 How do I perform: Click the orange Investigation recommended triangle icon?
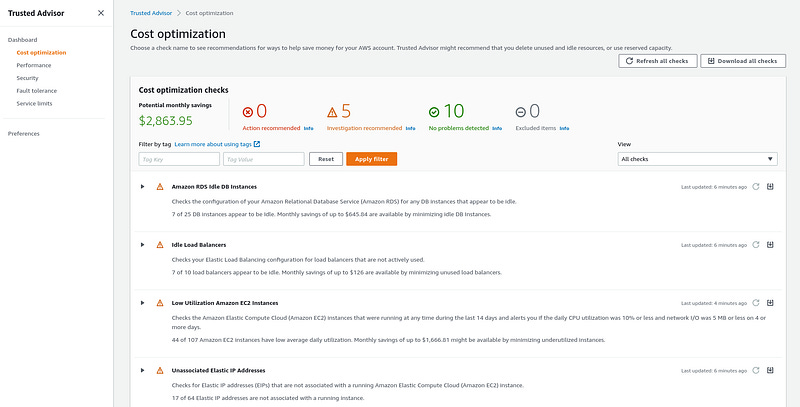332,112
